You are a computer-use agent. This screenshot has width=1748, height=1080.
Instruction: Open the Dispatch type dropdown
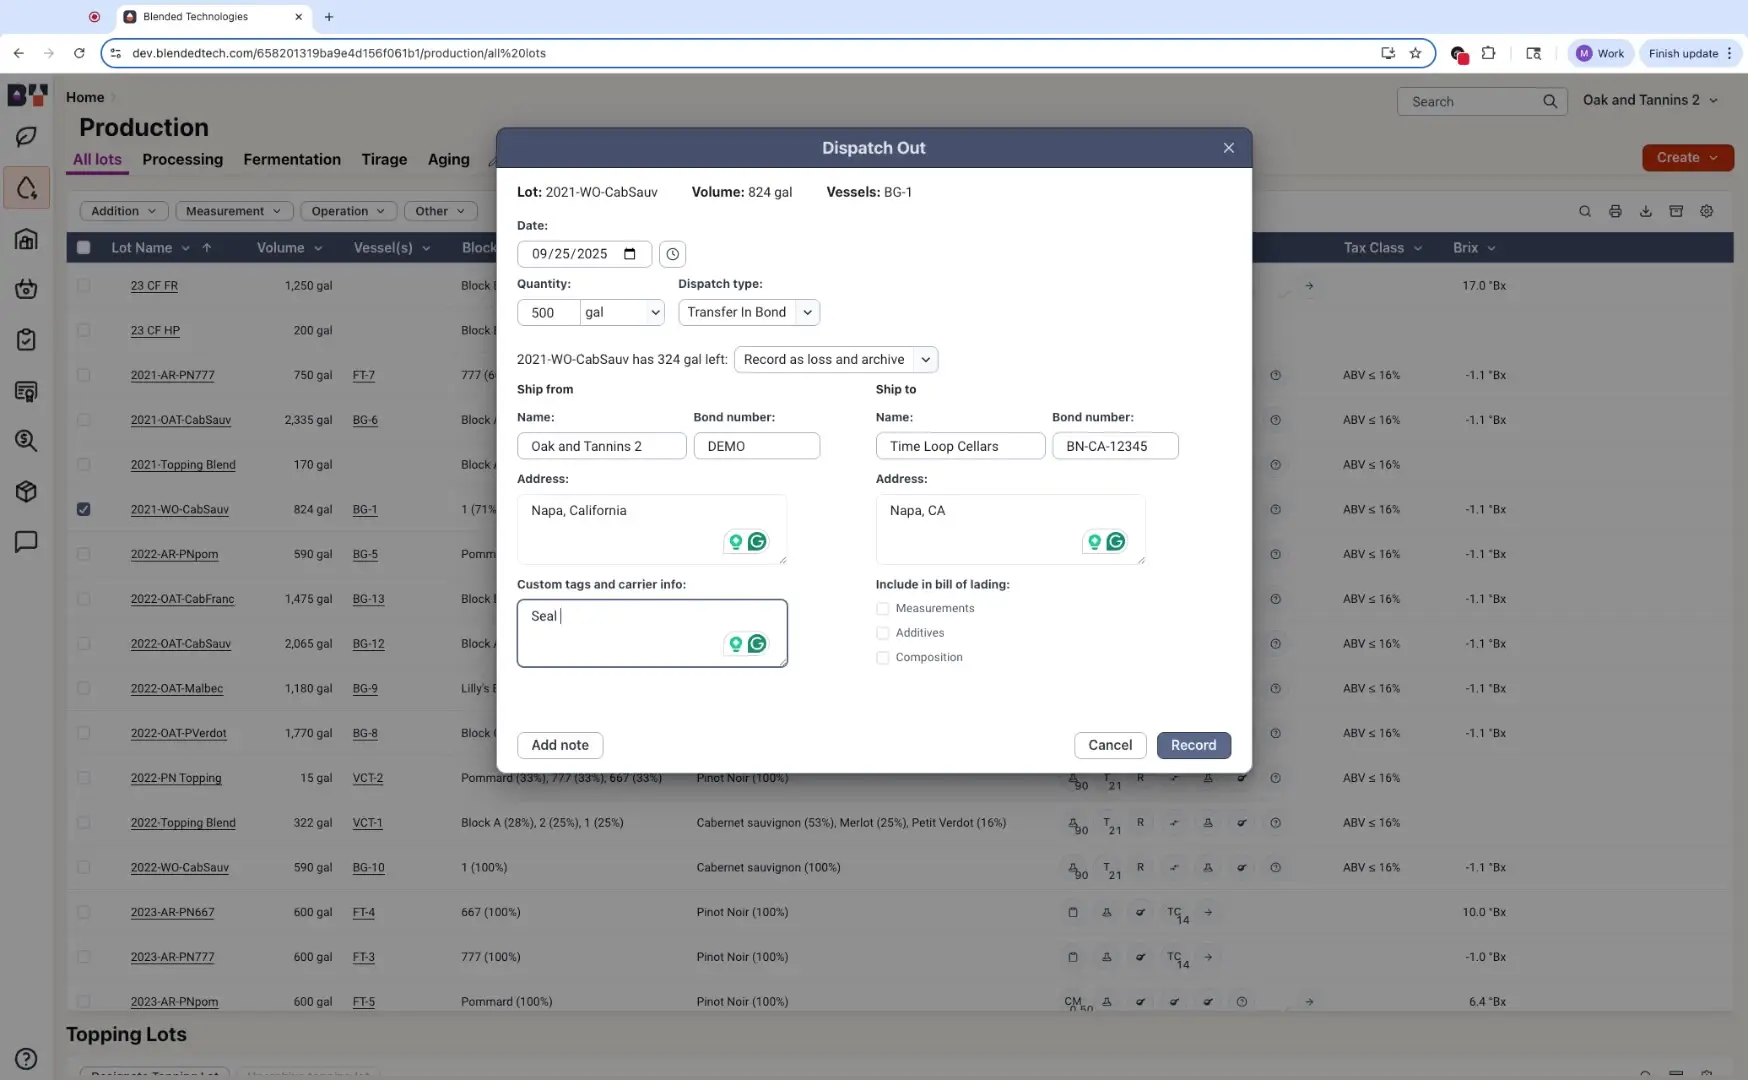point(749,313)
